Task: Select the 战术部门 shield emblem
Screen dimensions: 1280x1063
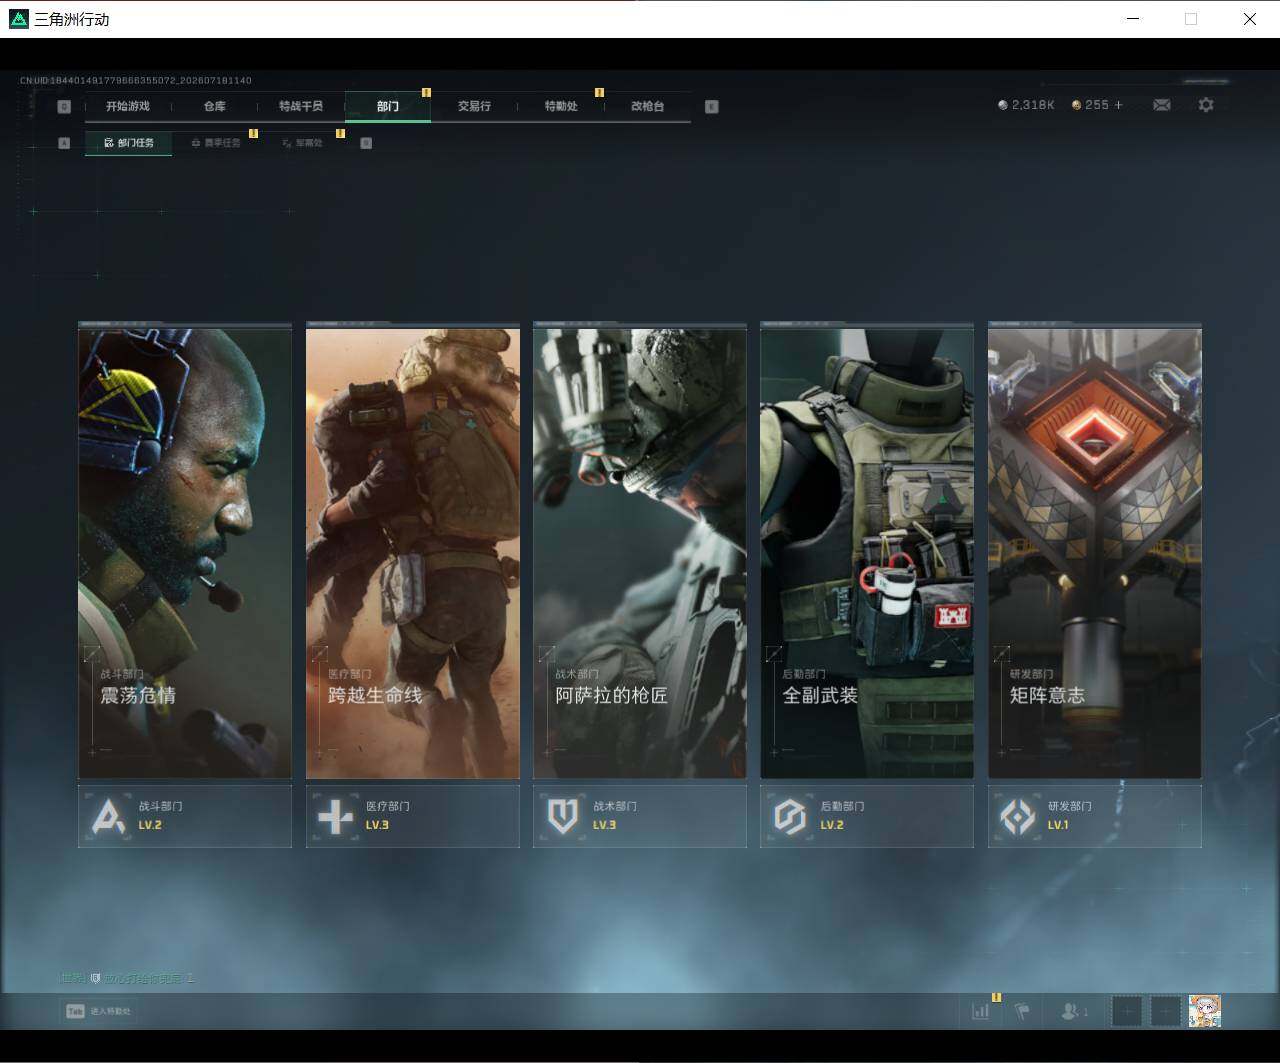Action: pos(563,817)
